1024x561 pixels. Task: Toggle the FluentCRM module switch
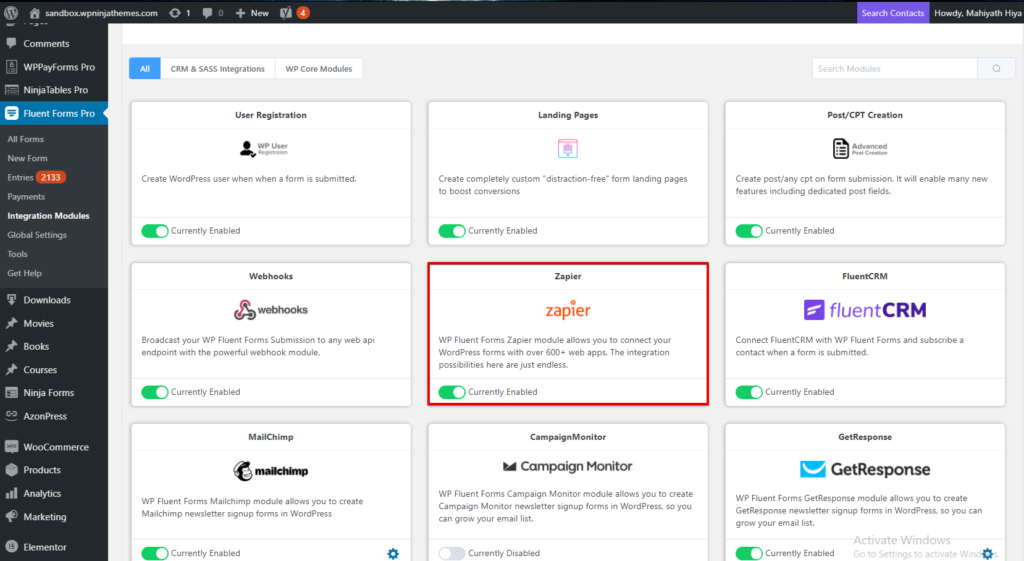coord(749,392)
